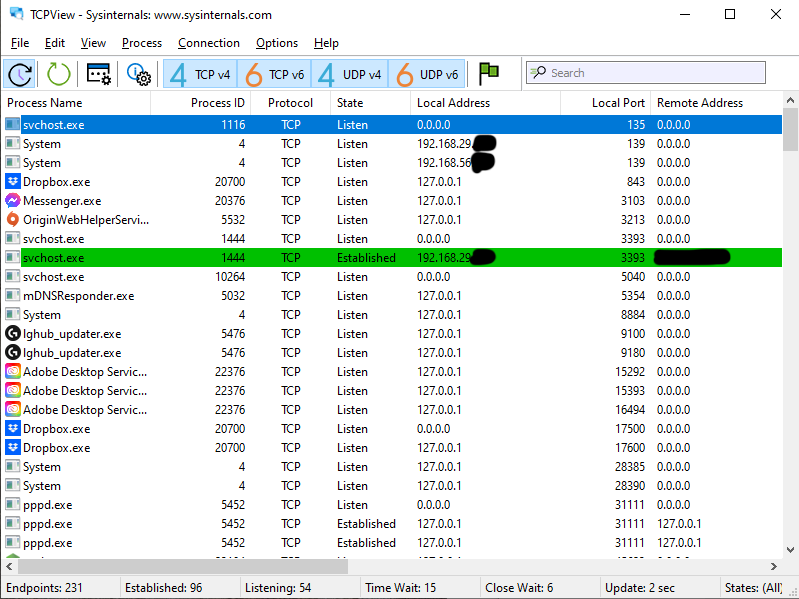Click the Messenger.exe icon
Image resolution: width=799 pixels, height=599 pixels.
click(13, 201)
